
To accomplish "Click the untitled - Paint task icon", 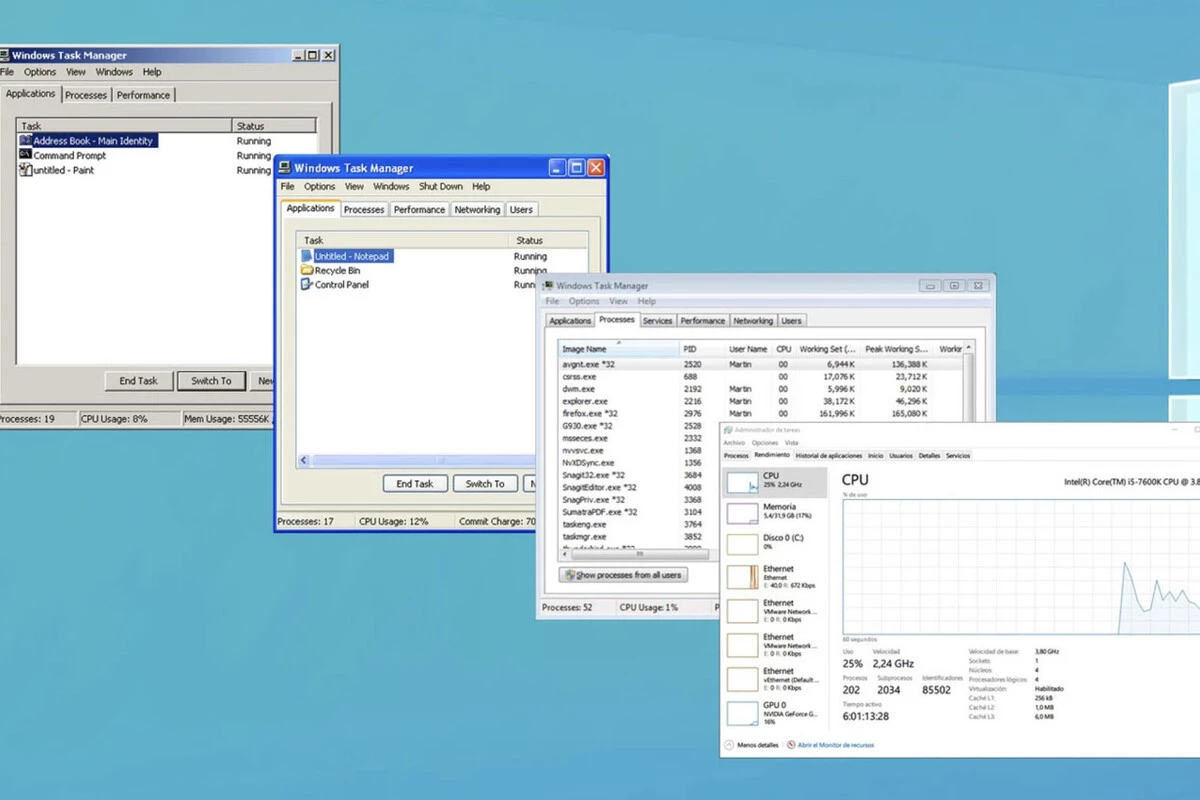I will point(26,170).
